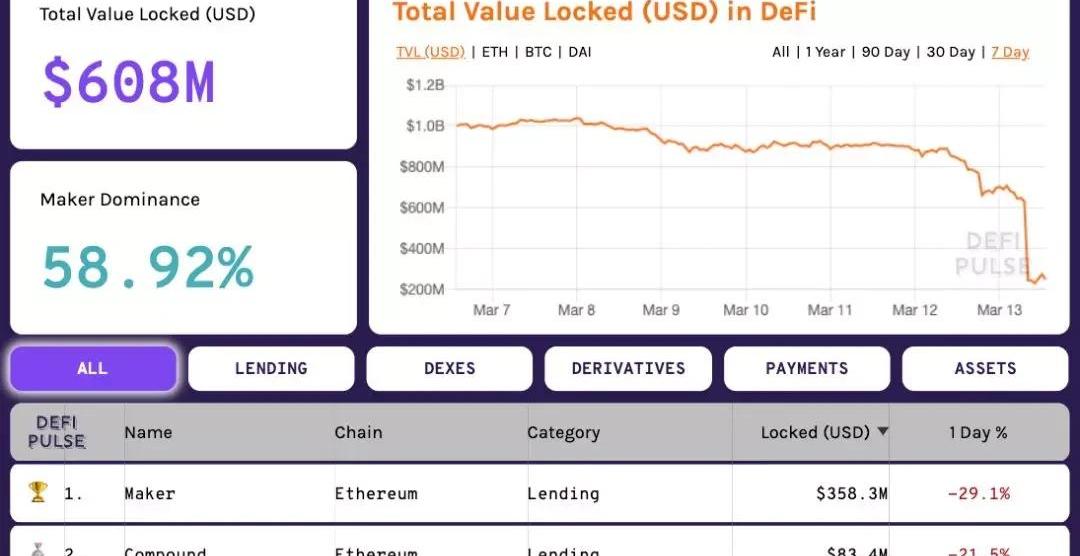The height and width of the screenshot is (556, 1080).
Task: Open the DEXES category tab
Action: [x=449, y=369]
